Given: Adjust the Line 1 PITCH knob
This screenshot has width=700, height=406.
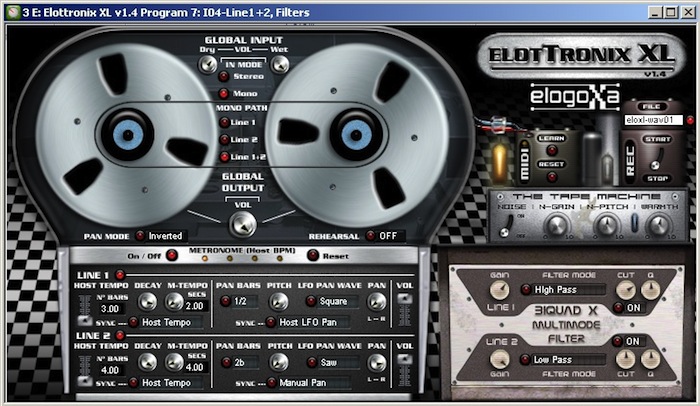Looking at the screenshot, I should coord(279,302).
